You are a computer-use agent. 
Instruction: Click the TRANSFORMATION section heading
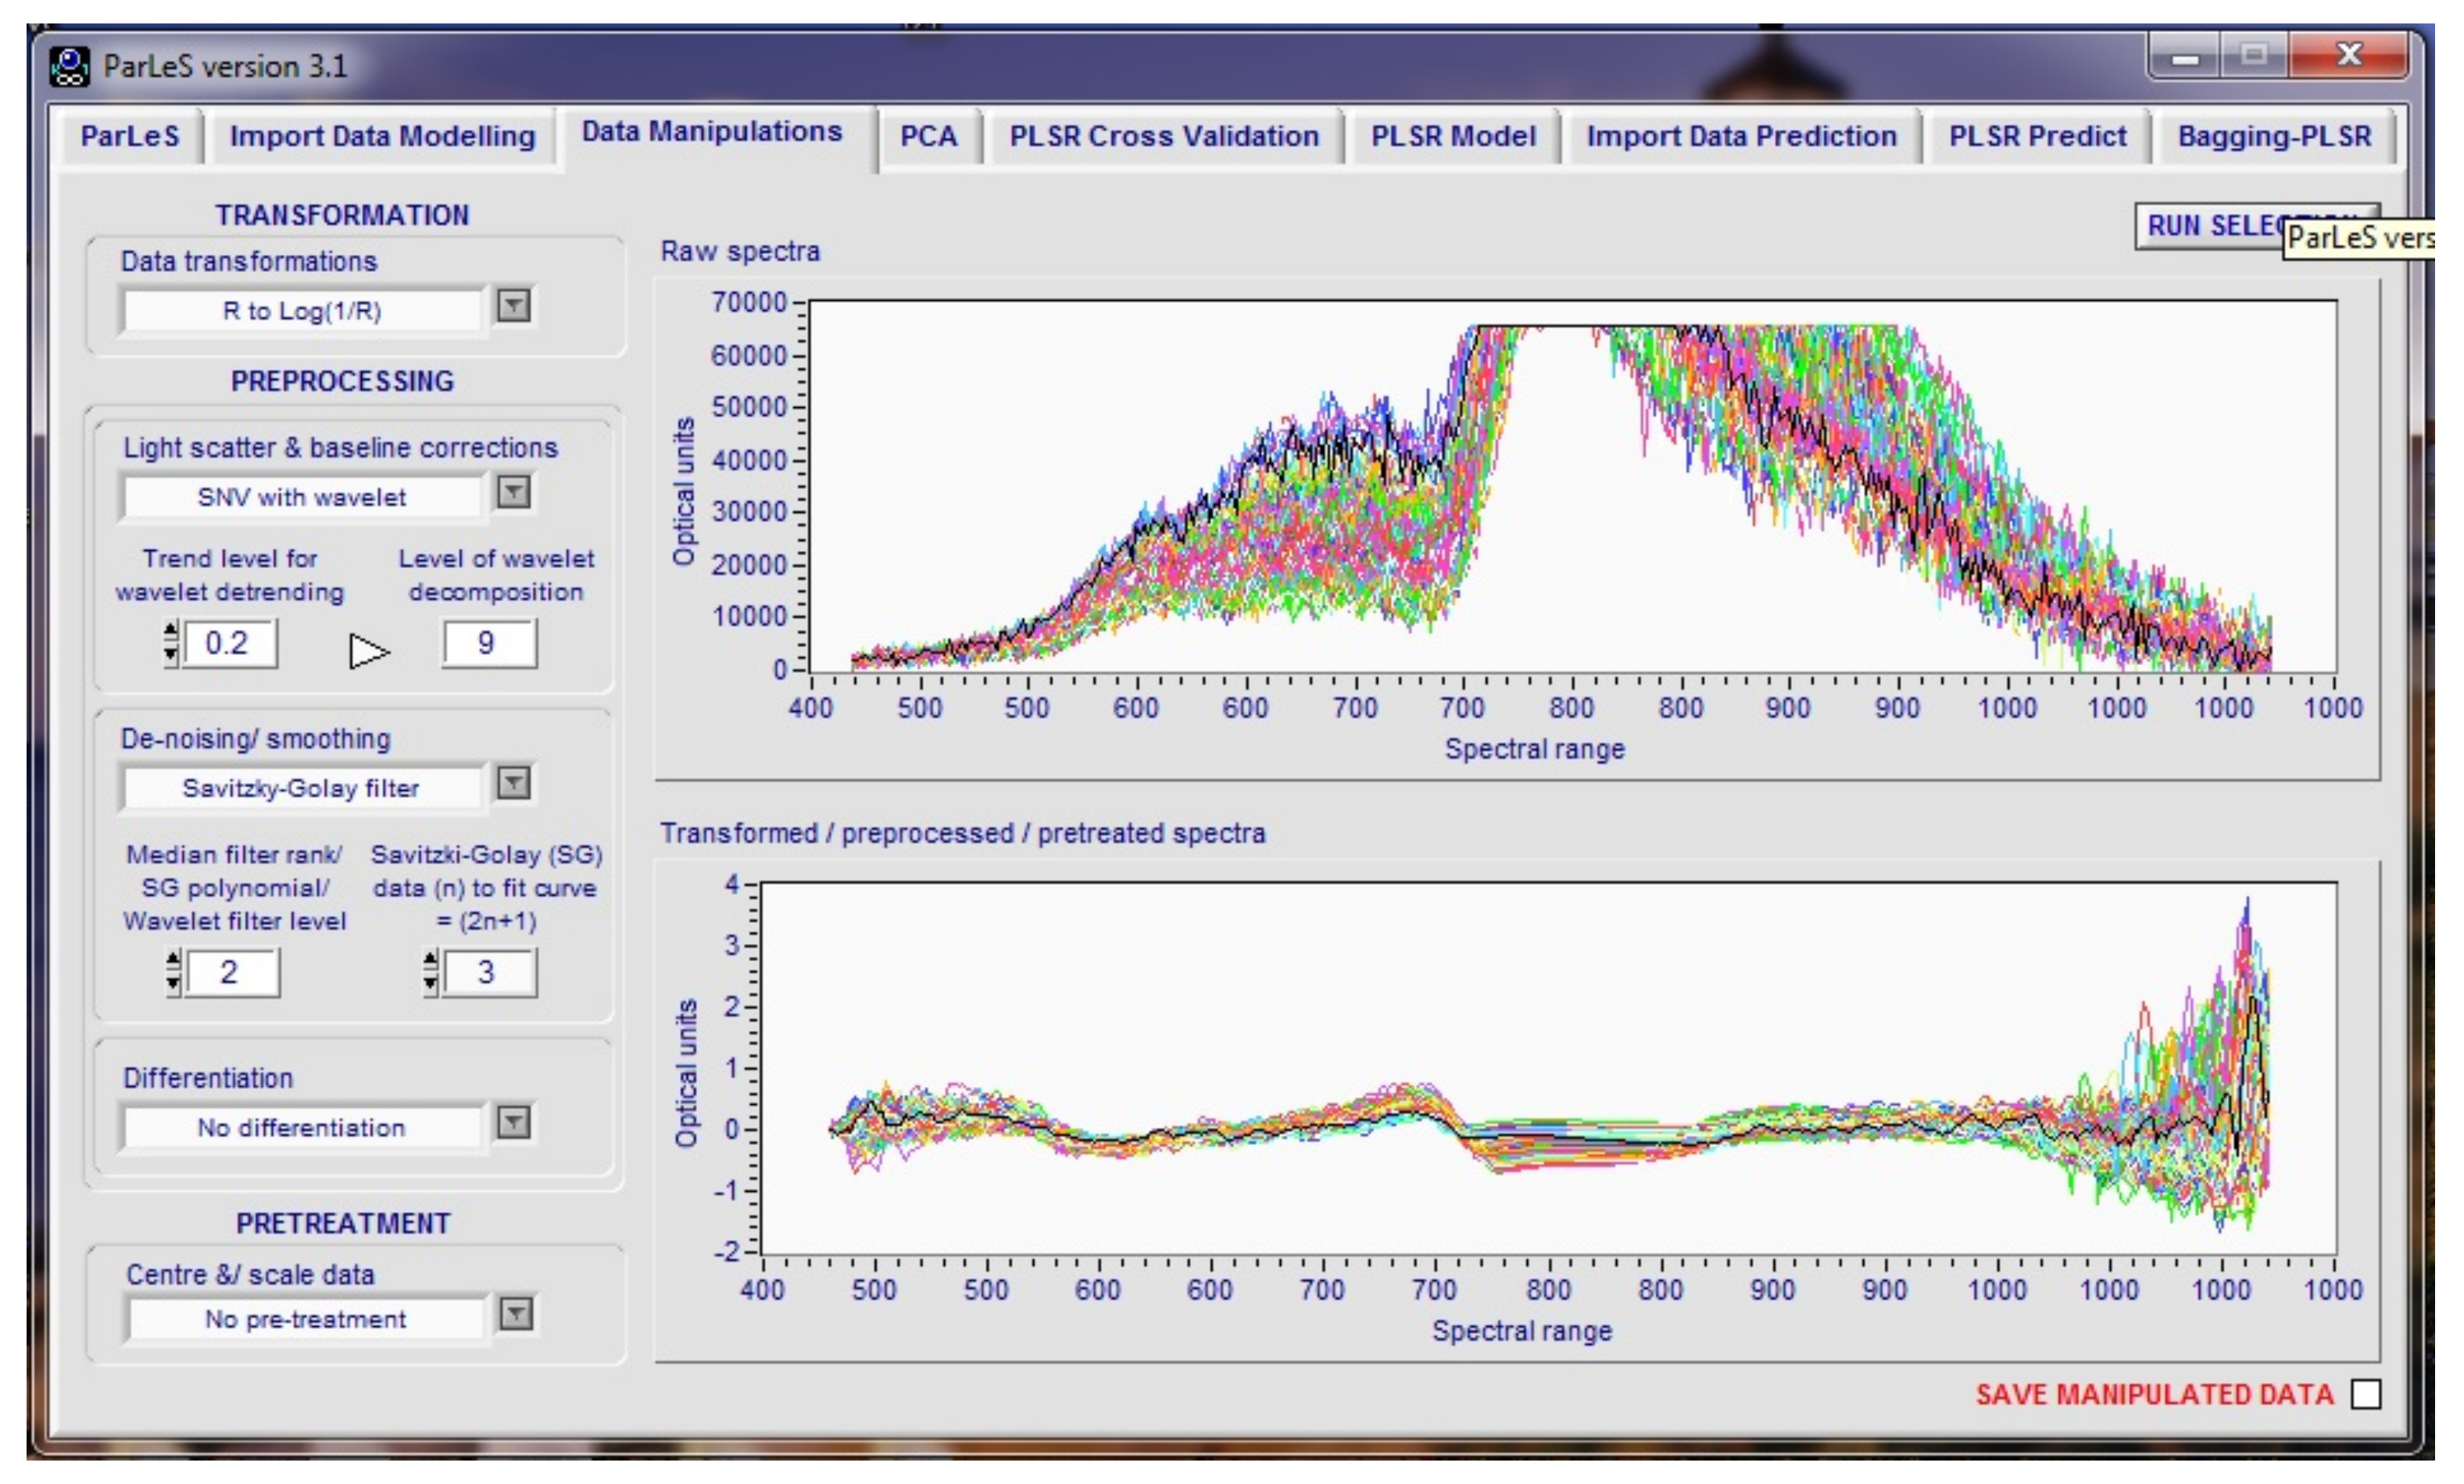(x=342, y=215)
